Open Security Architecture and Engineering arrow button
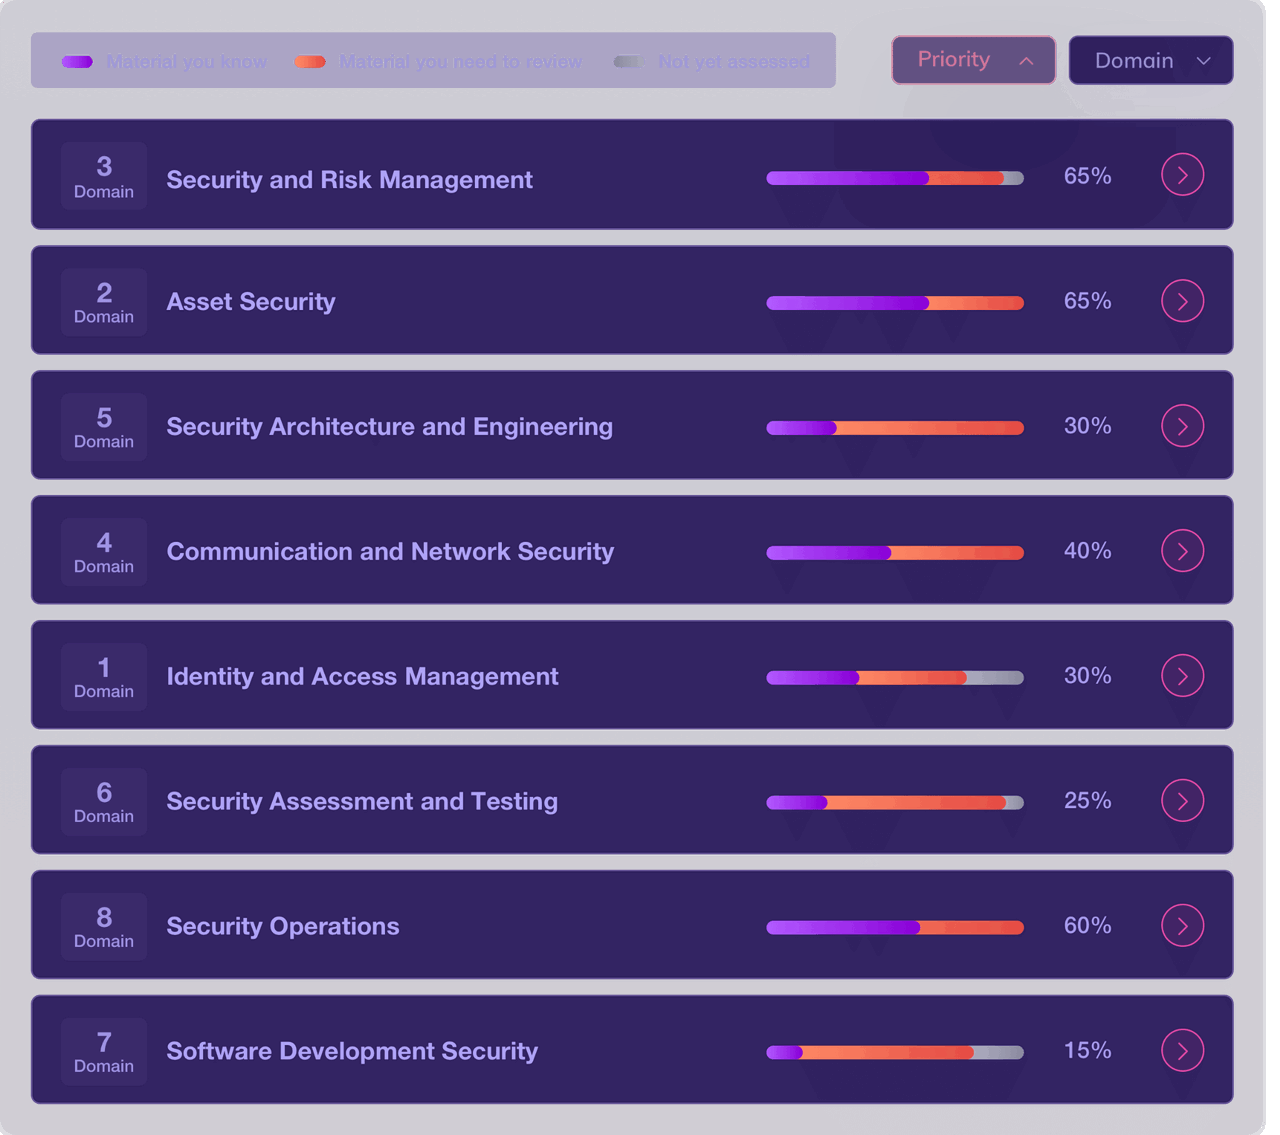1280x1135 pixels. point(1182,426)
